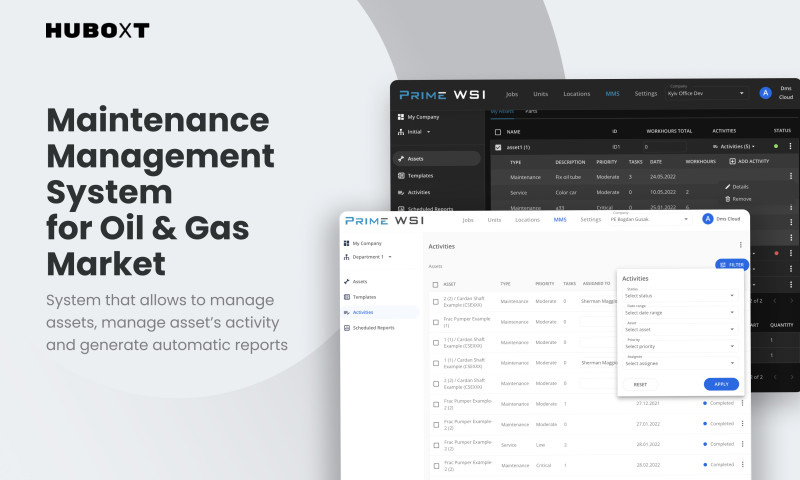Check the checkbox for the 27.01.2022 row
This screenshot has height=480, width=800.
[x=436, y=425]
